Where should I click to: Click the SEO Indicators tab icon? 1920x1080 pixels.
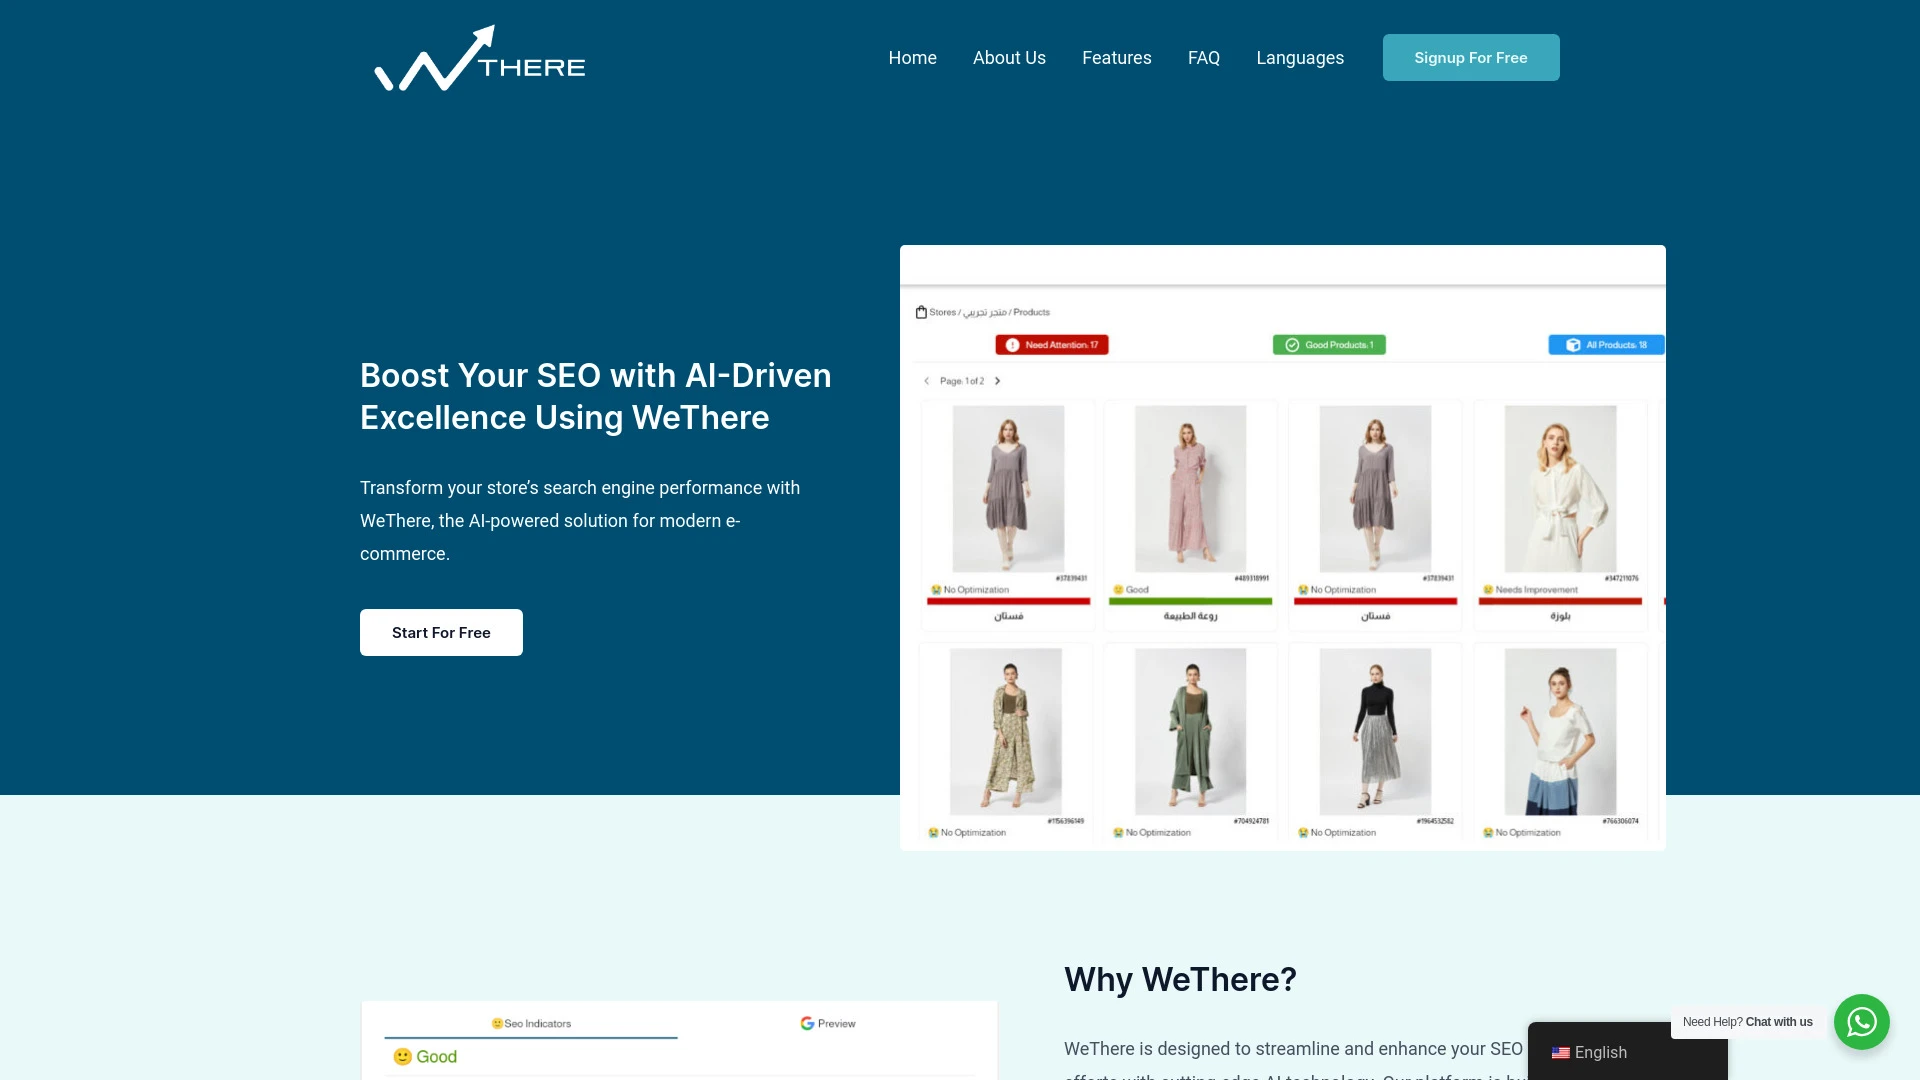498,1023
